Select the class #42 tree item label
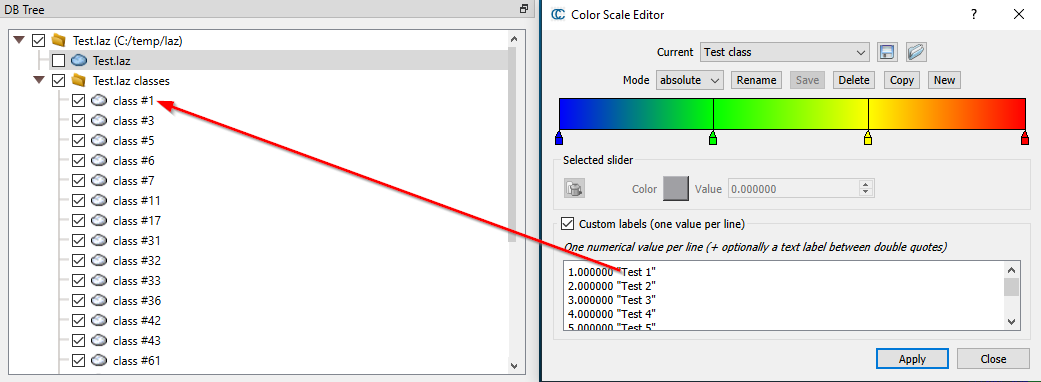The width and height of the screenshot is (1041, 382). pos(137,320)
